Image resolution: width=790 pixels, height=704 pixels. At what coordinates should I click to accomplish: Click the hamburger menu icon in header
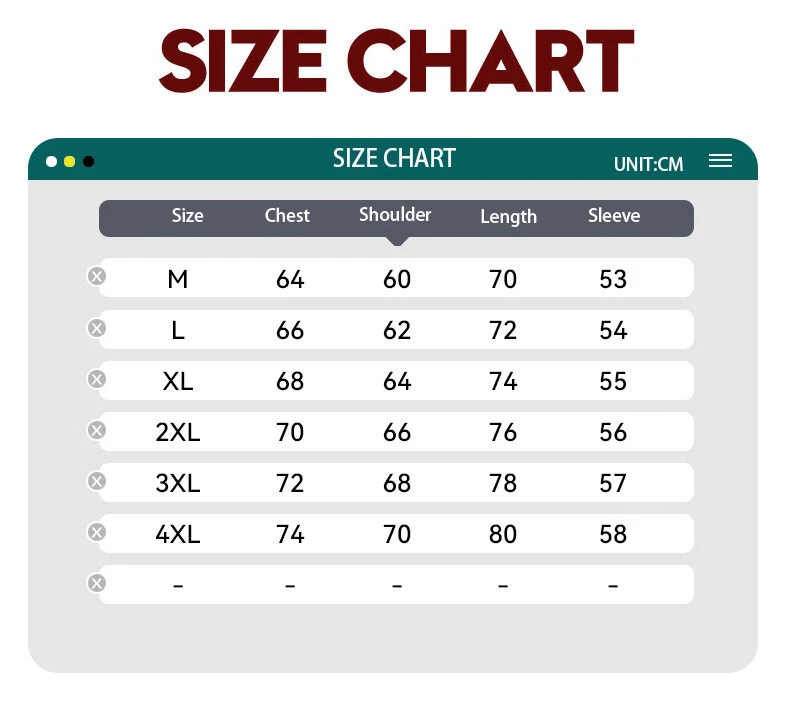[x=720, y=161]
